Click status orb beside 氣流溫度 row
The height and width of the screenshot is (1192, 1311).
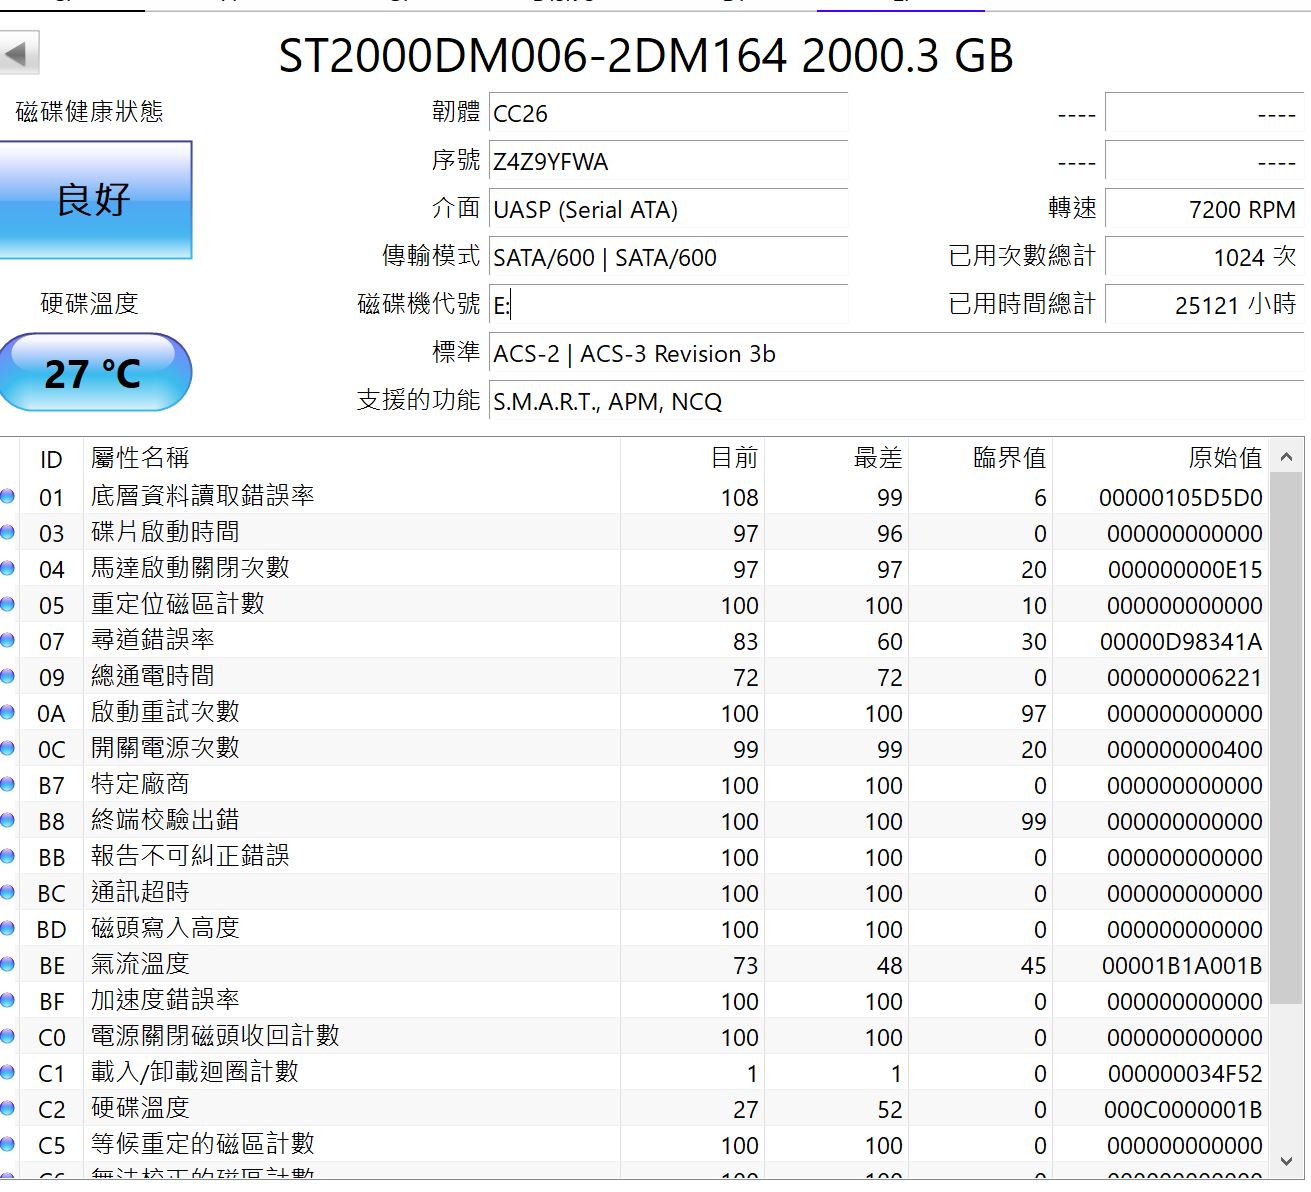8,964
